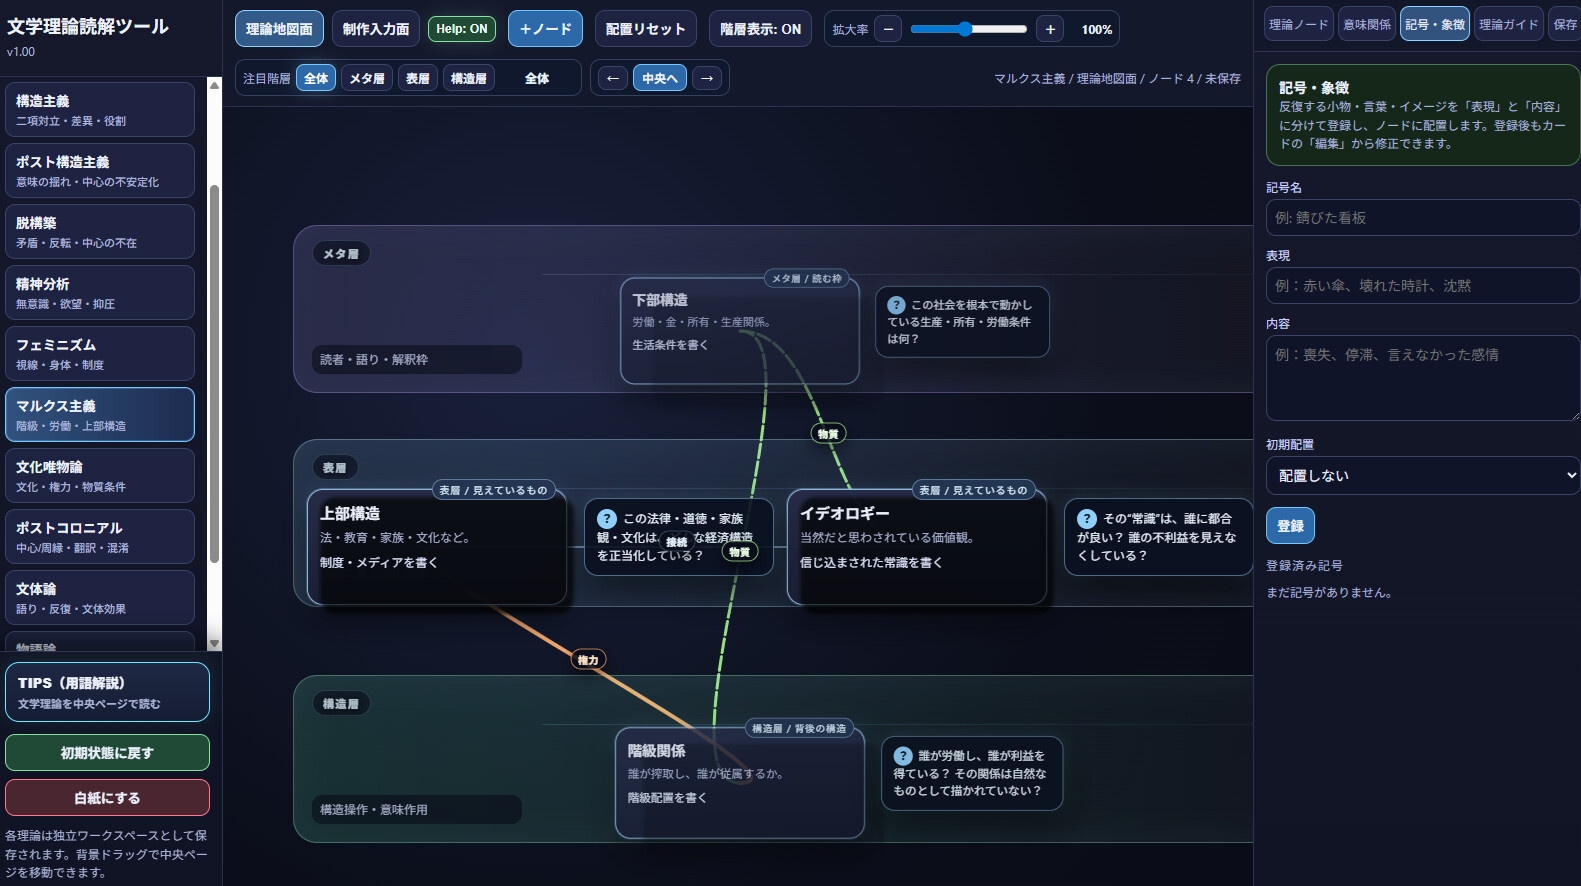Open the 初期配置 dropdown
This screenshot has height=886, width=1581.
pos(1423,476)
